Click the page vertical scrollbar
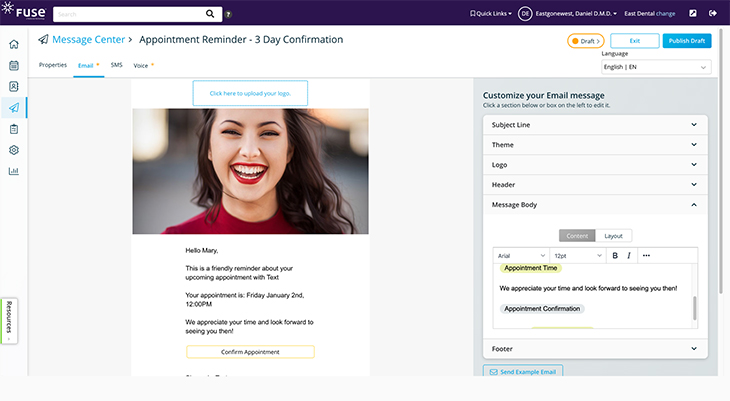The height and width of the screenshot is (401, 730). 721,161
